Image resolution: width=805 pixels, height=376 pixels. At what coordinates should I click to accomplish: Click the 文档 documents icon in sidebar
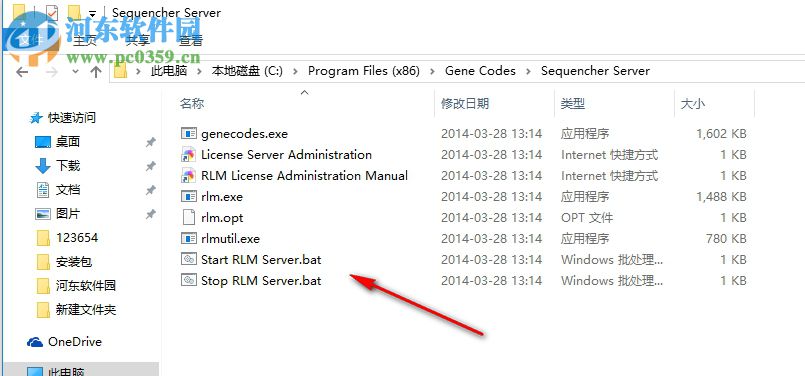tap(43, 190)
